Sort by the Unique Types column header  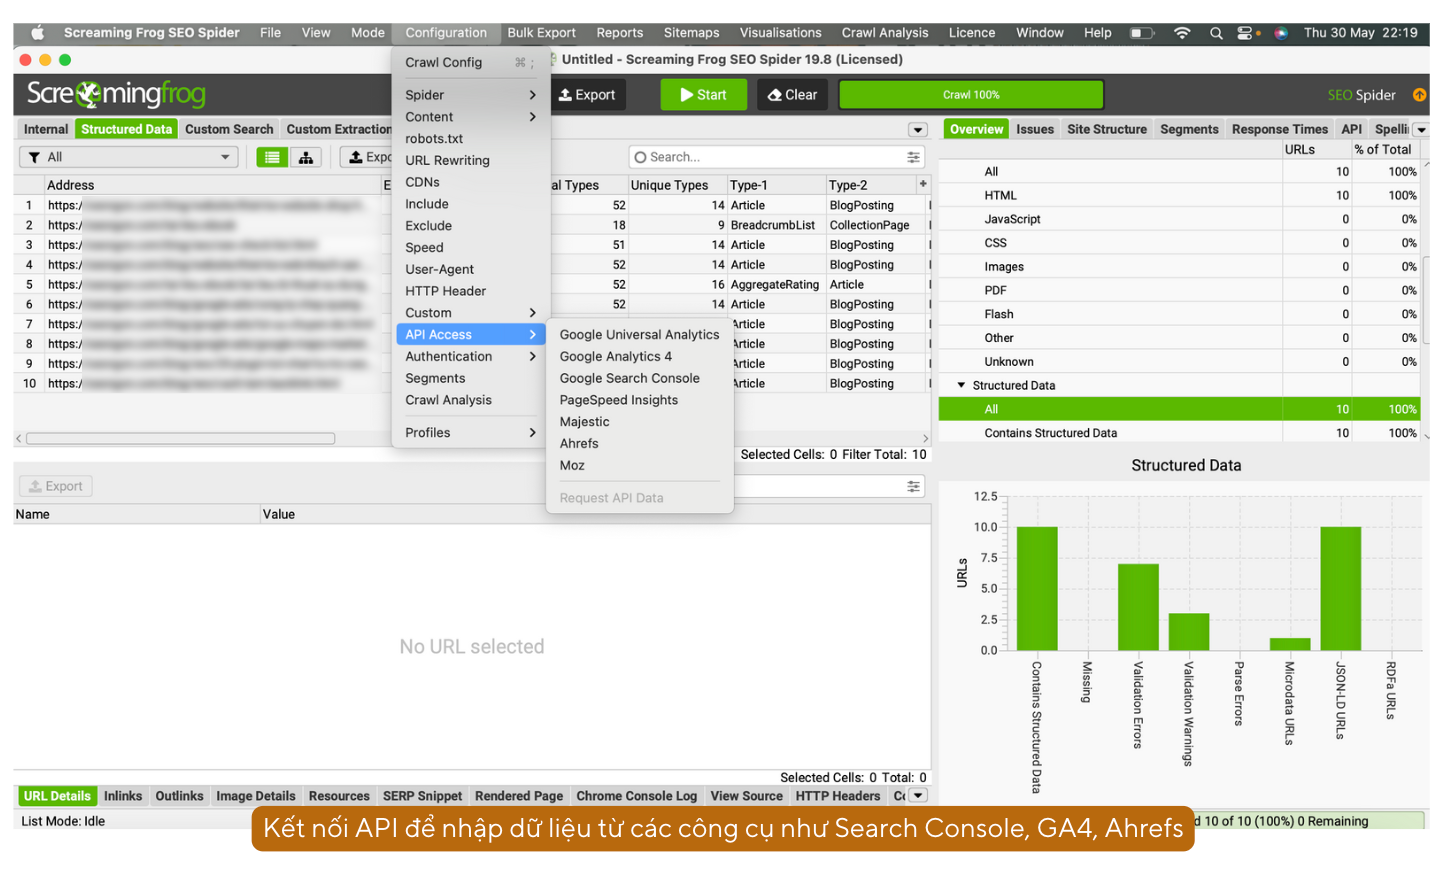677,185
